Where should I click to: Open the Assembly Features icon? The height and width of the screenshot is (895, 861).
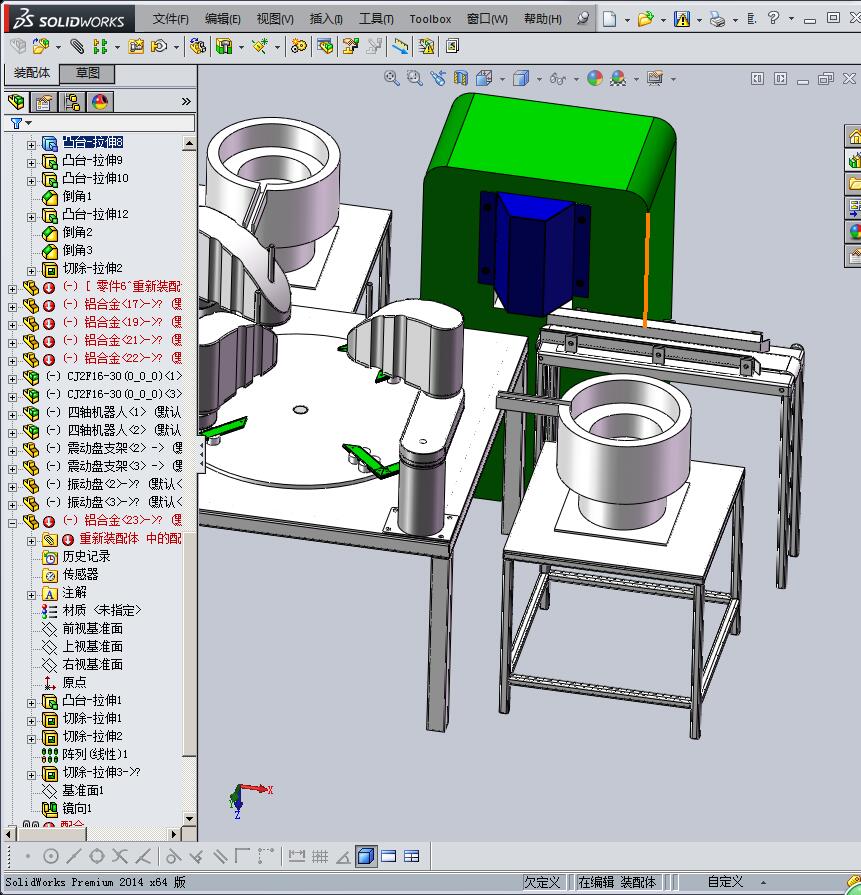pyautogui.click(x=224, y=46)
